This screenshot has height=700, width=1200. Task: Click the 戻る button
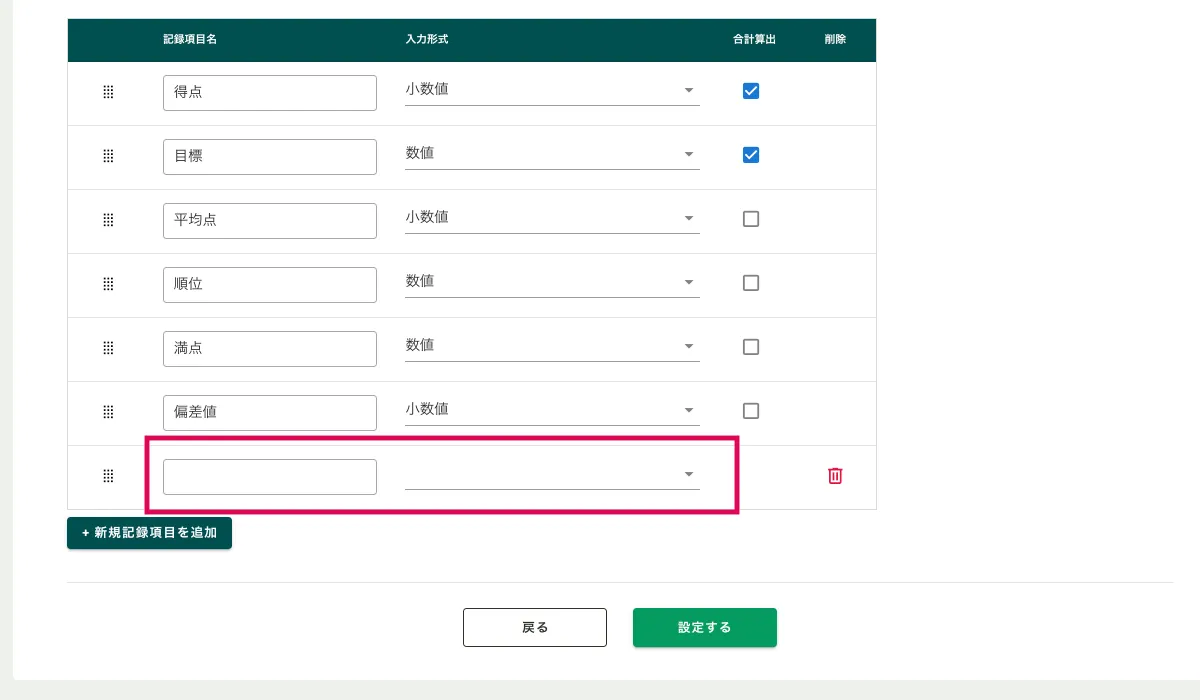click(x=535, y=628)
